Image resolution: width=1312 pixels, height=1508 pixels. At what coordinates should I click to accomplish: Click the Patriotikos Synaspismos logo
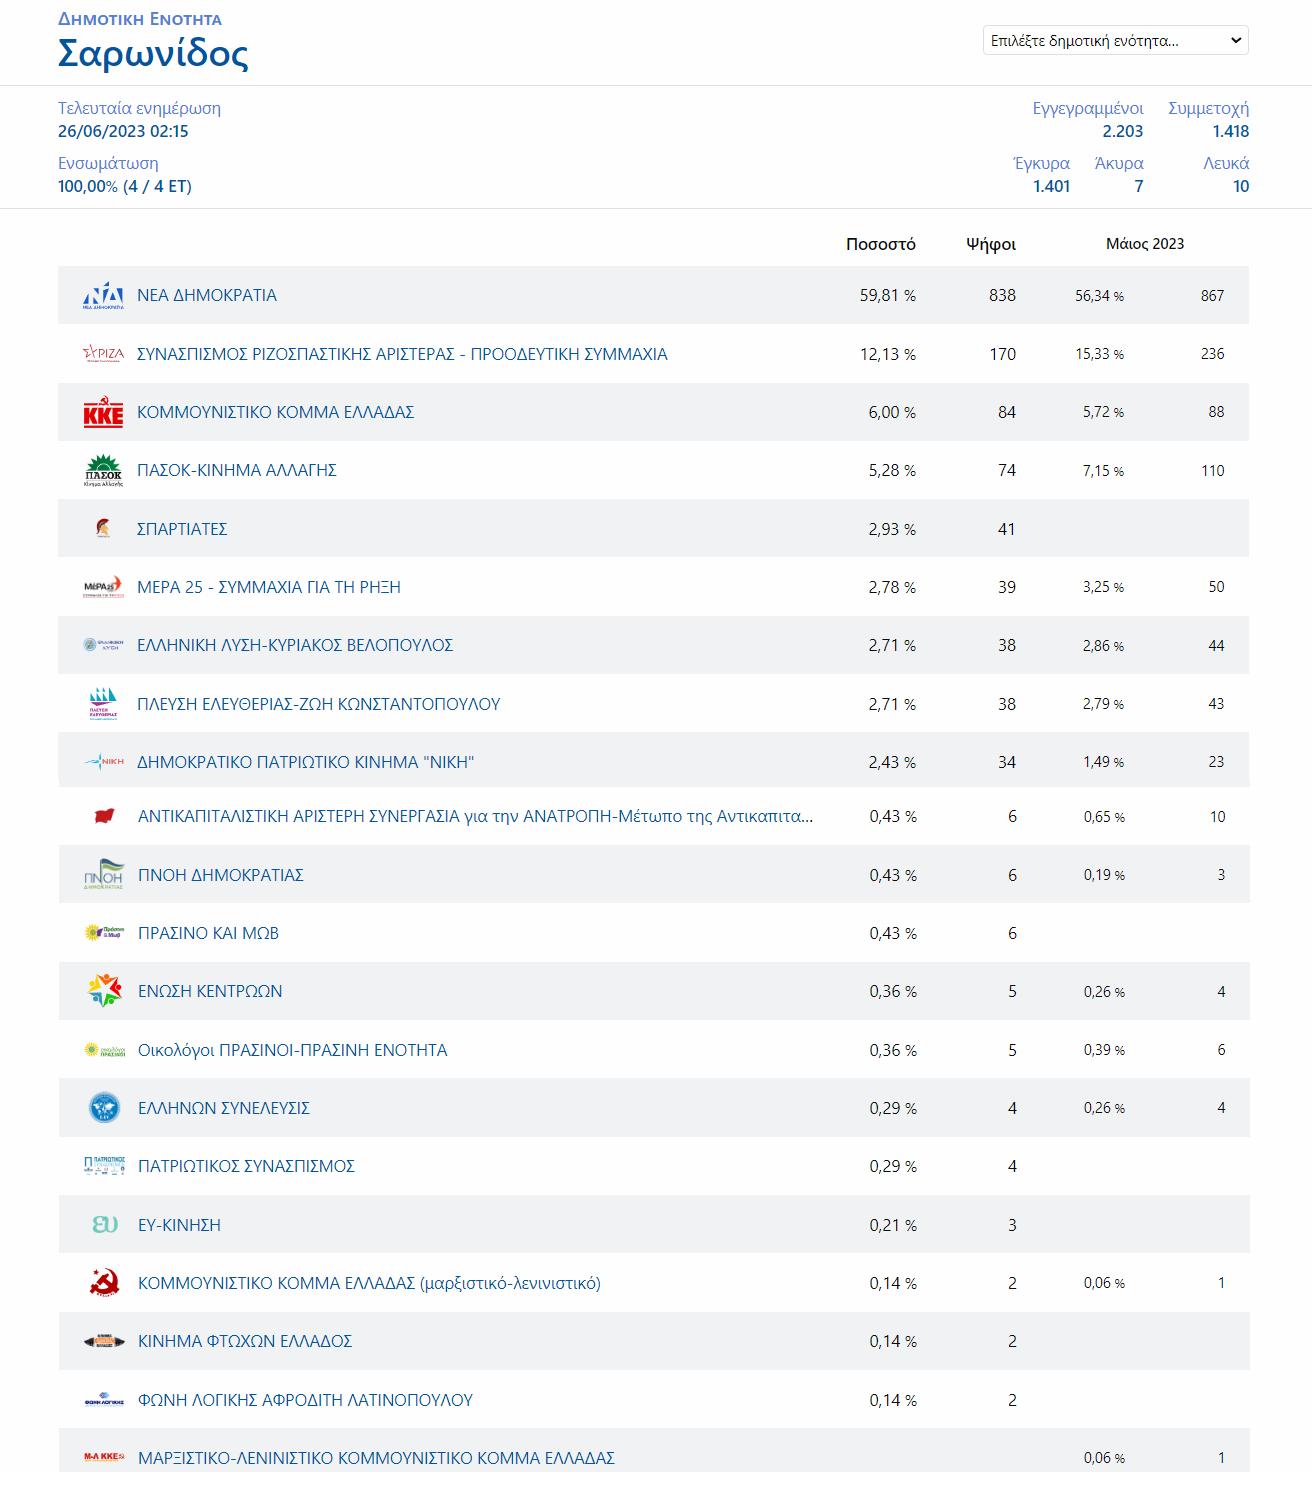click(104, 1166)
